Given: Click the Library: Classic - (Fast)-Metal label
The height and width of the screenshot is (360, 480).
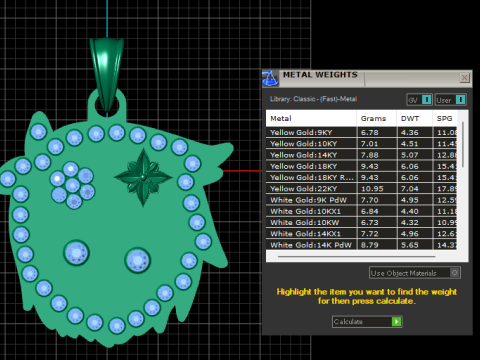Looking at the screenshot, I should click(x=313, y=99).
